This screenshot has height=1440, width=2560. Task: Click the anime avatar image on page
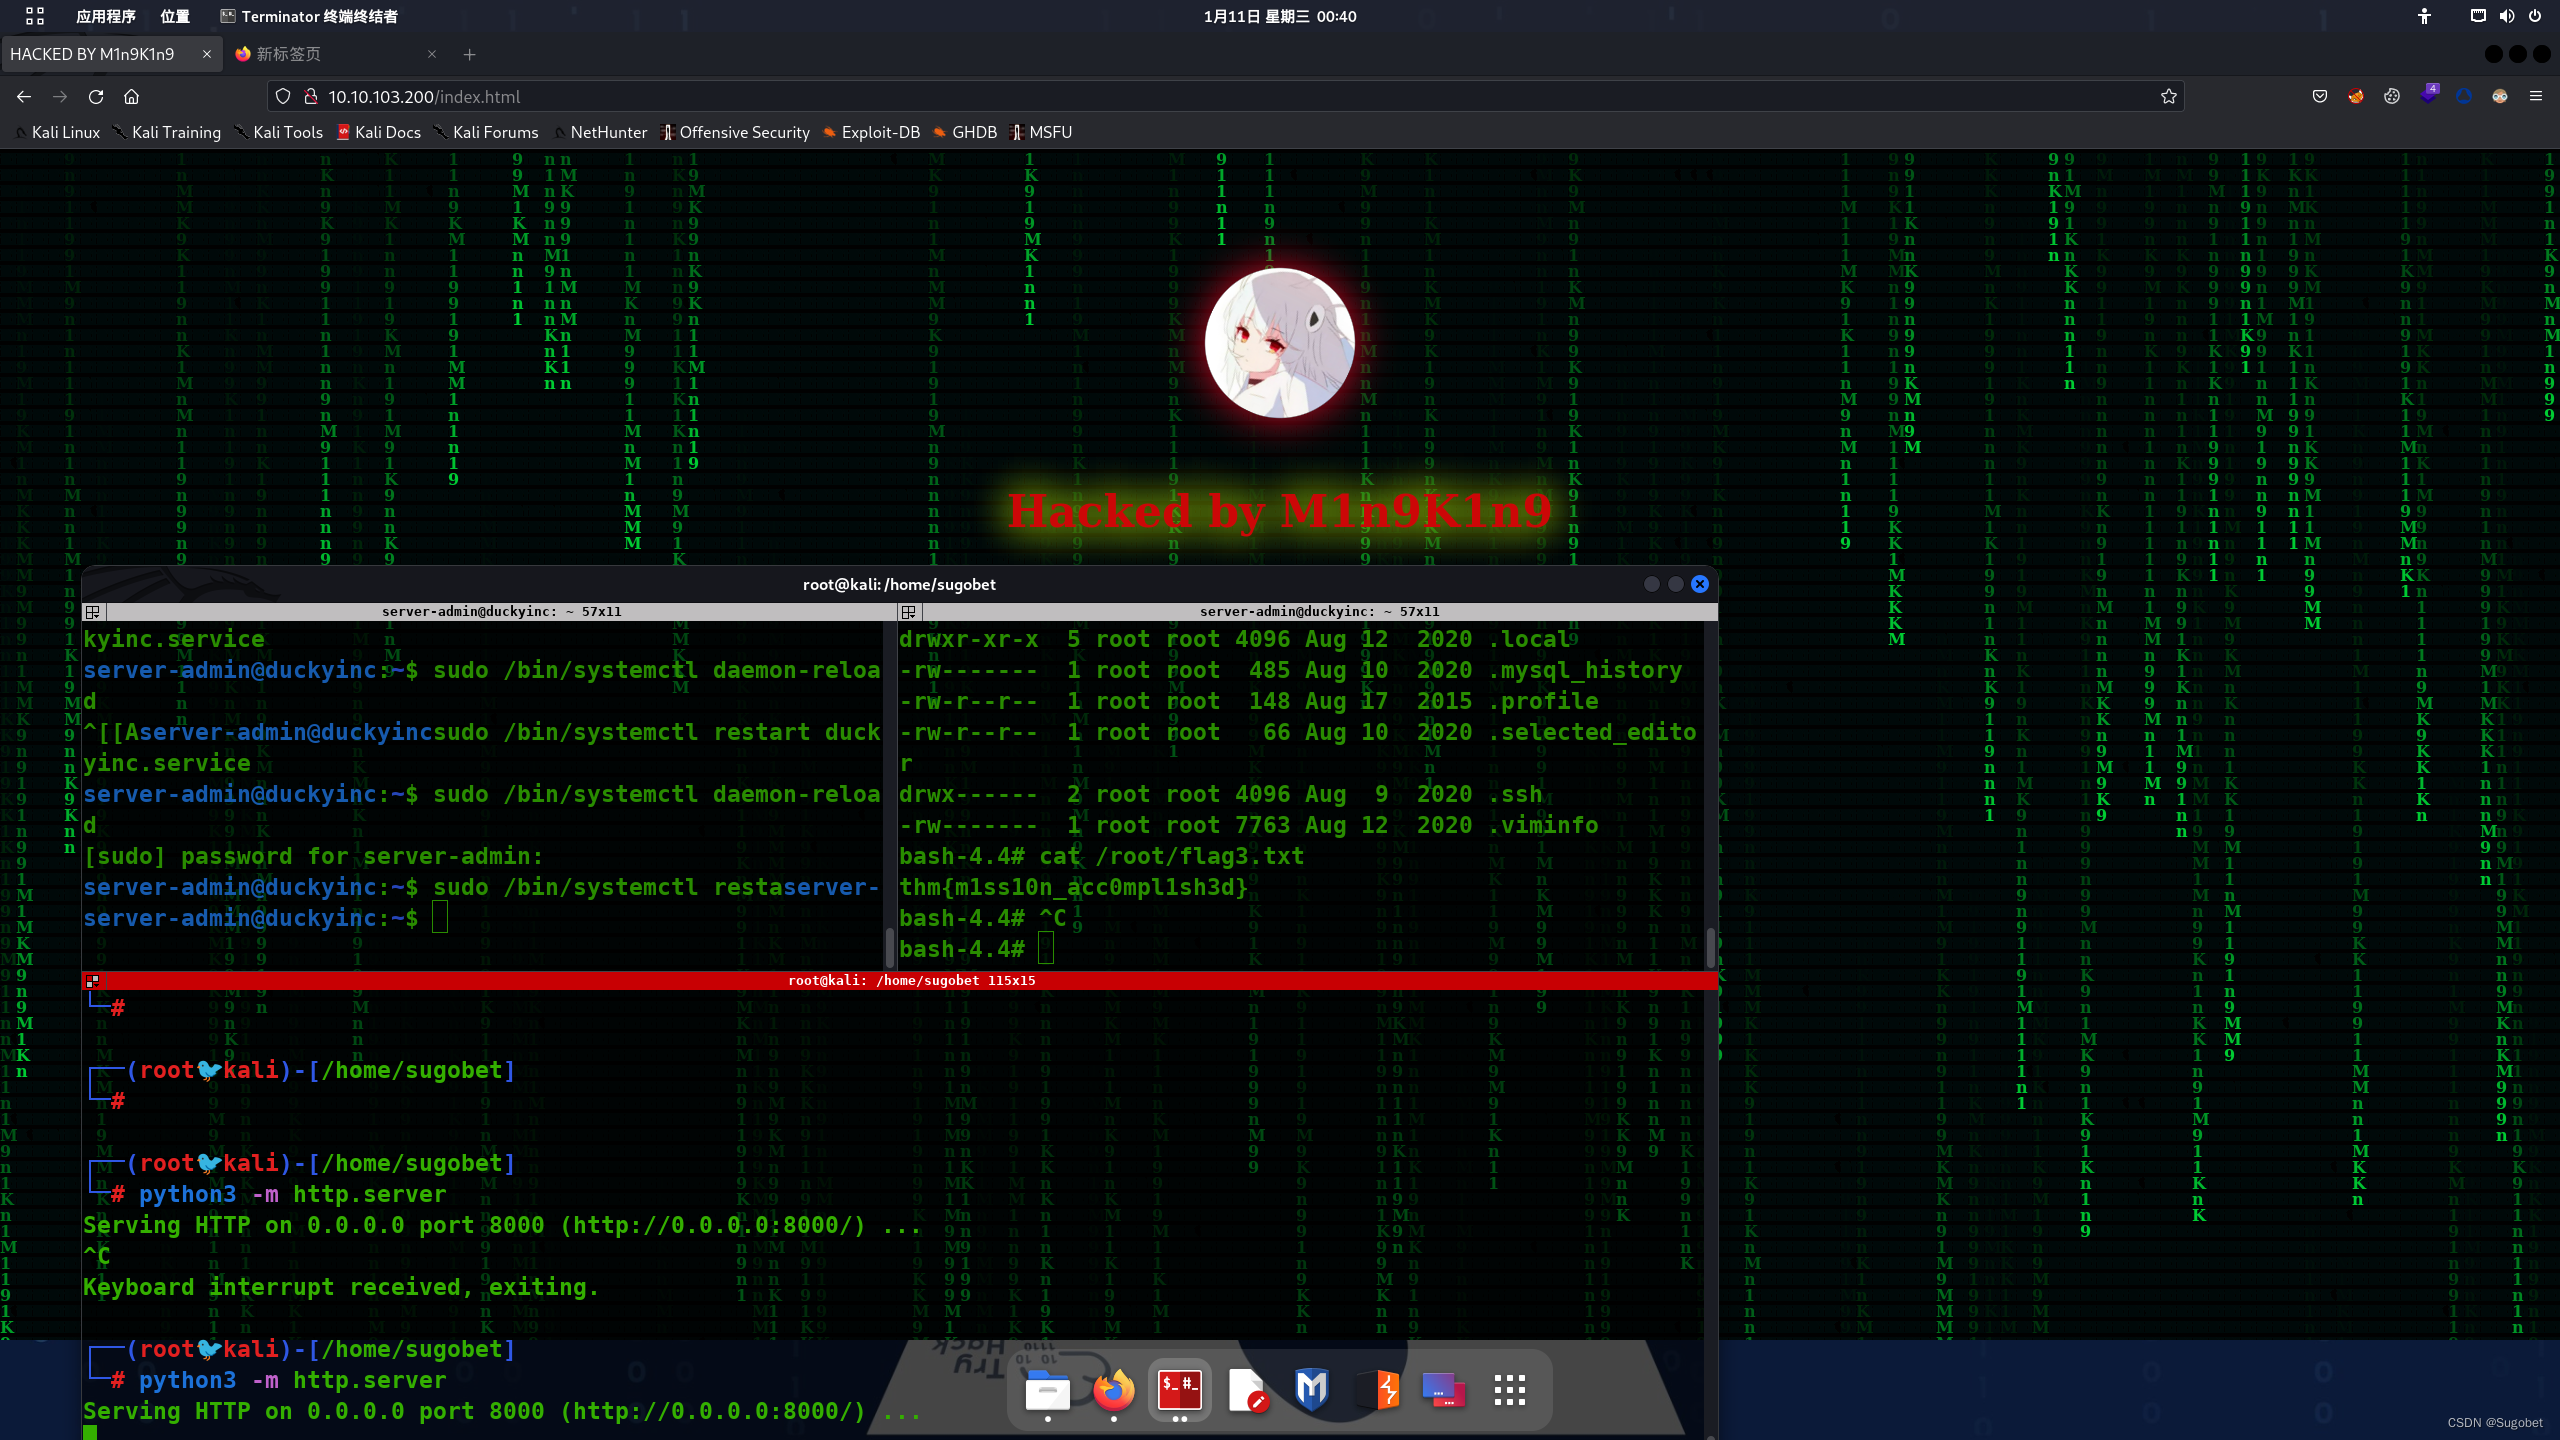pos(1280,343)
